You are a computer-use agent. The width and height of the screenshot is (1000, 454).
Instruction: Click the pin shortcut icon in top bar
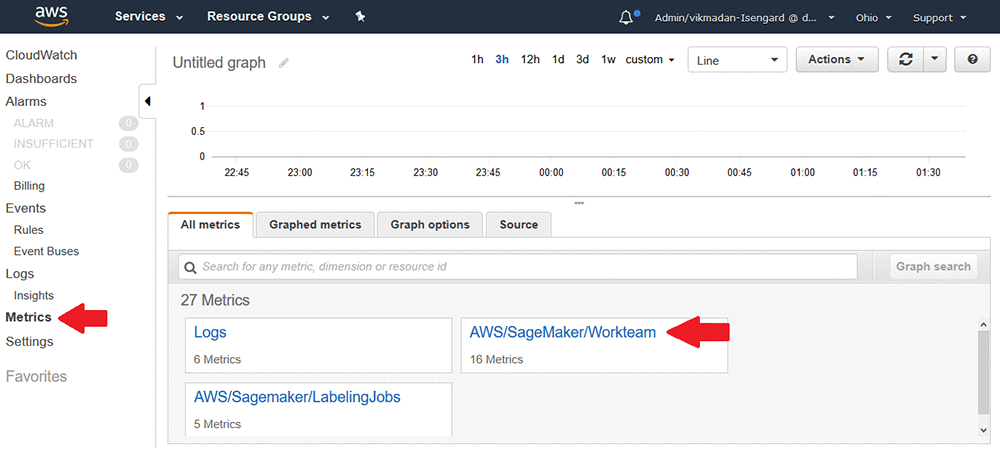[360, 17]
